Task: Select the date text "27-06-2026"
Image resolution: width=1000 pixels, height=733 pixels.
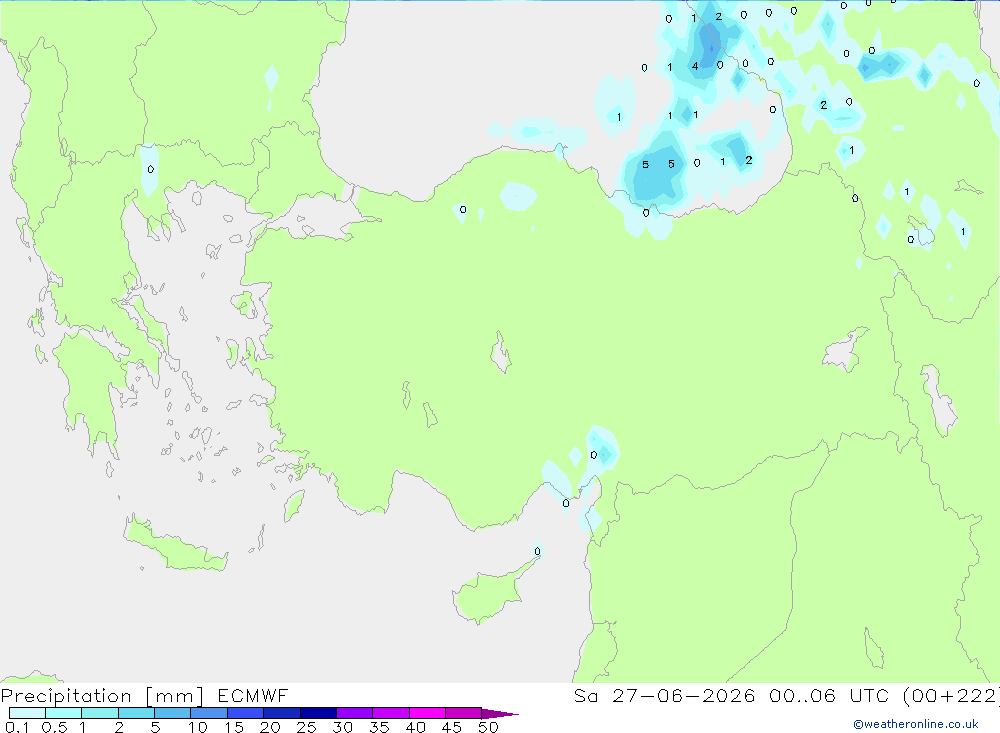Action: pos(684,695)
